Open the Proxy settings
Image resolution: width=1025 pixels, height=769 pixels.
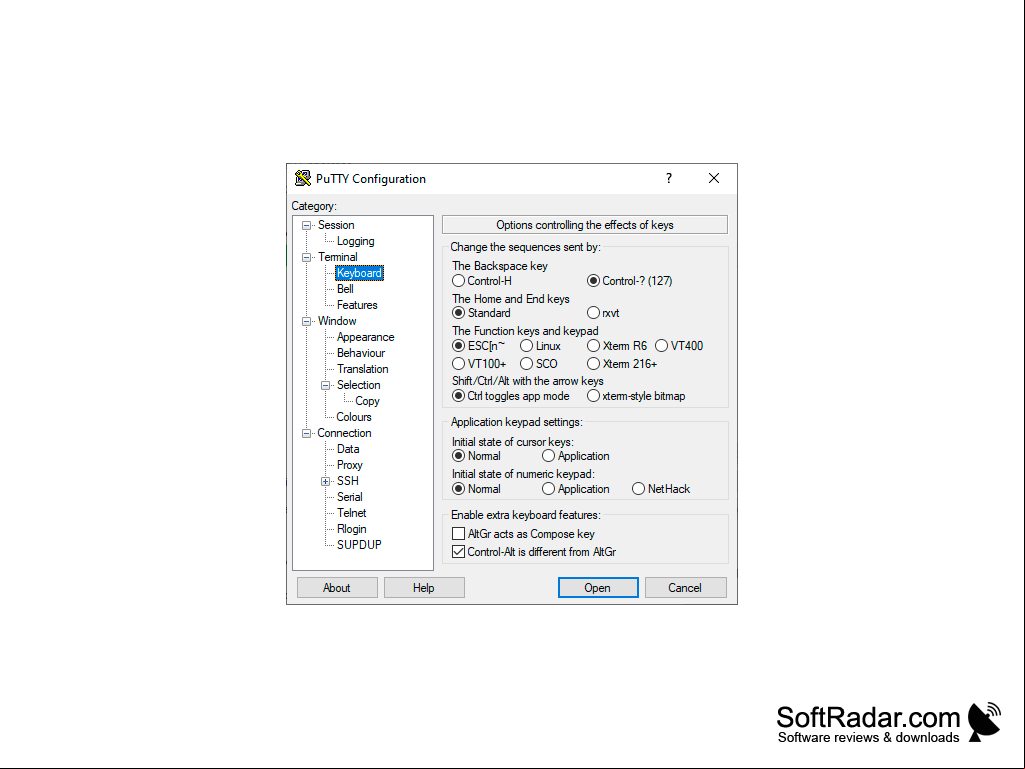[350, 465]
